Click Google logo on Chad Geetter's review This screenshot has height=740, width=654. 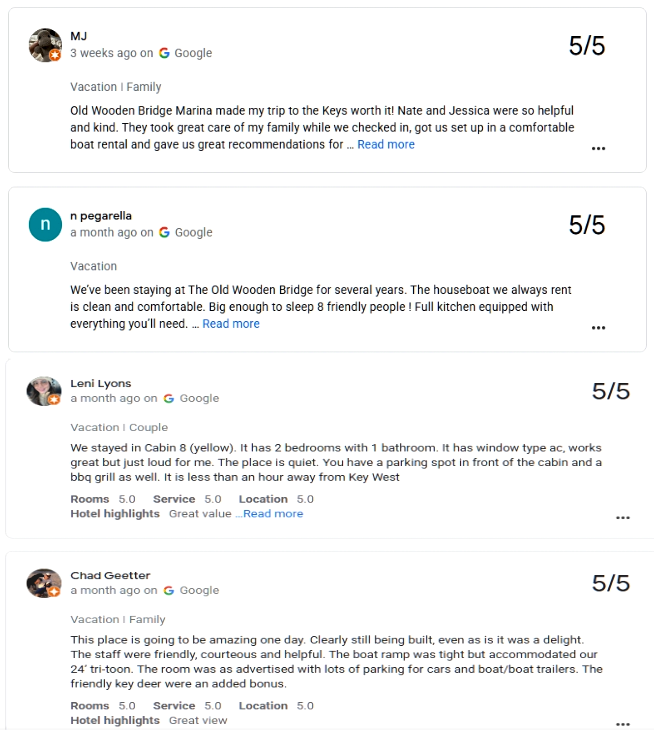coord(169,590)
